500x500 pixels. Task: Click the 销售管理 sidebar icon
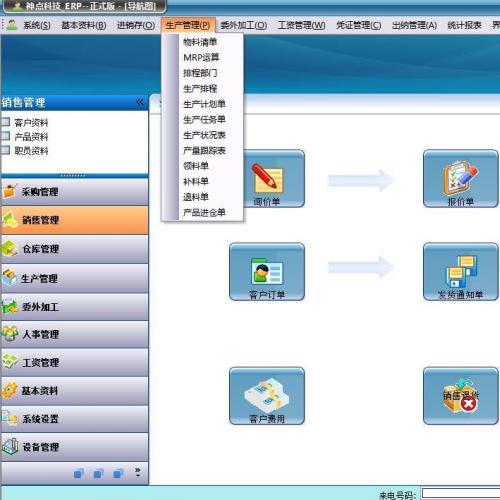click(x=9, y=220)
